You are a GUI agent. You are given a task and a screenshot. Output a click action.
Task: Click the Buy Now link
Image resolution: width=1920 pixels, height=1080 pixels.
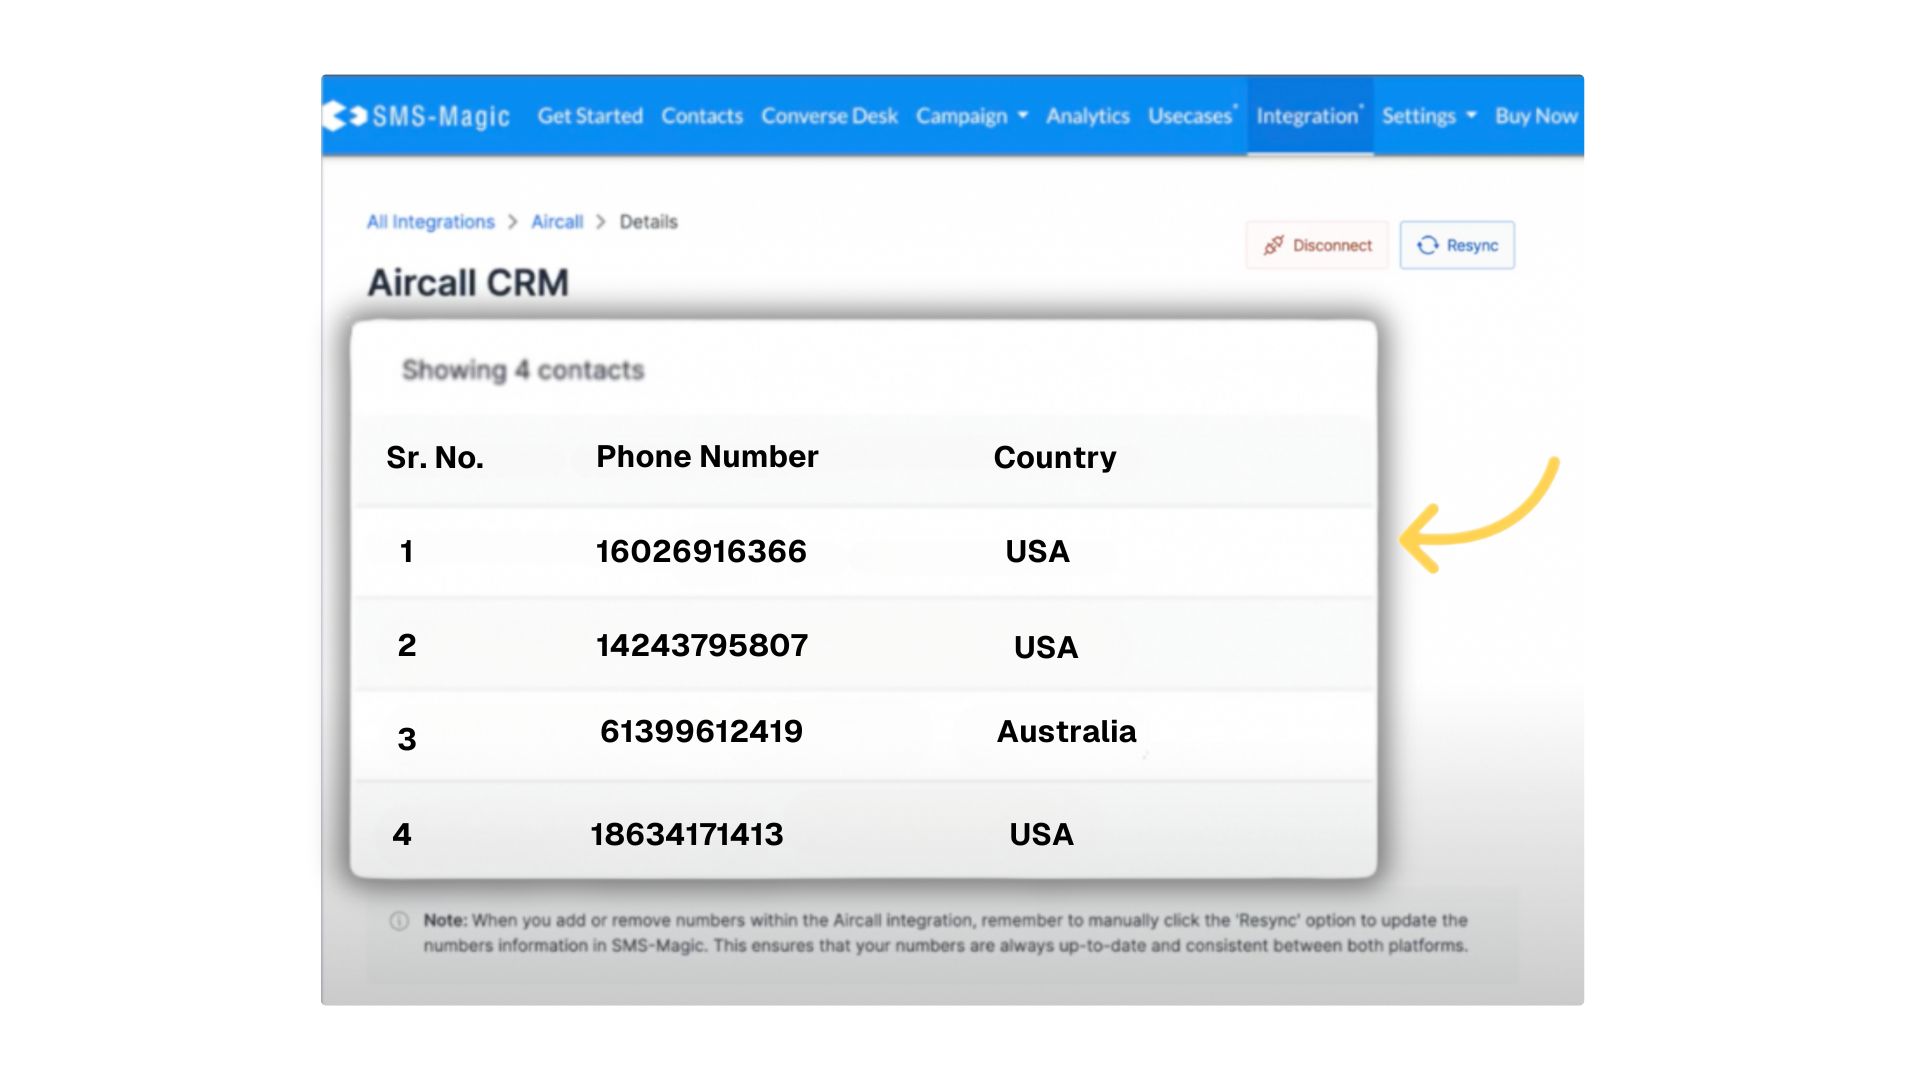click(x=1536, y=116)
